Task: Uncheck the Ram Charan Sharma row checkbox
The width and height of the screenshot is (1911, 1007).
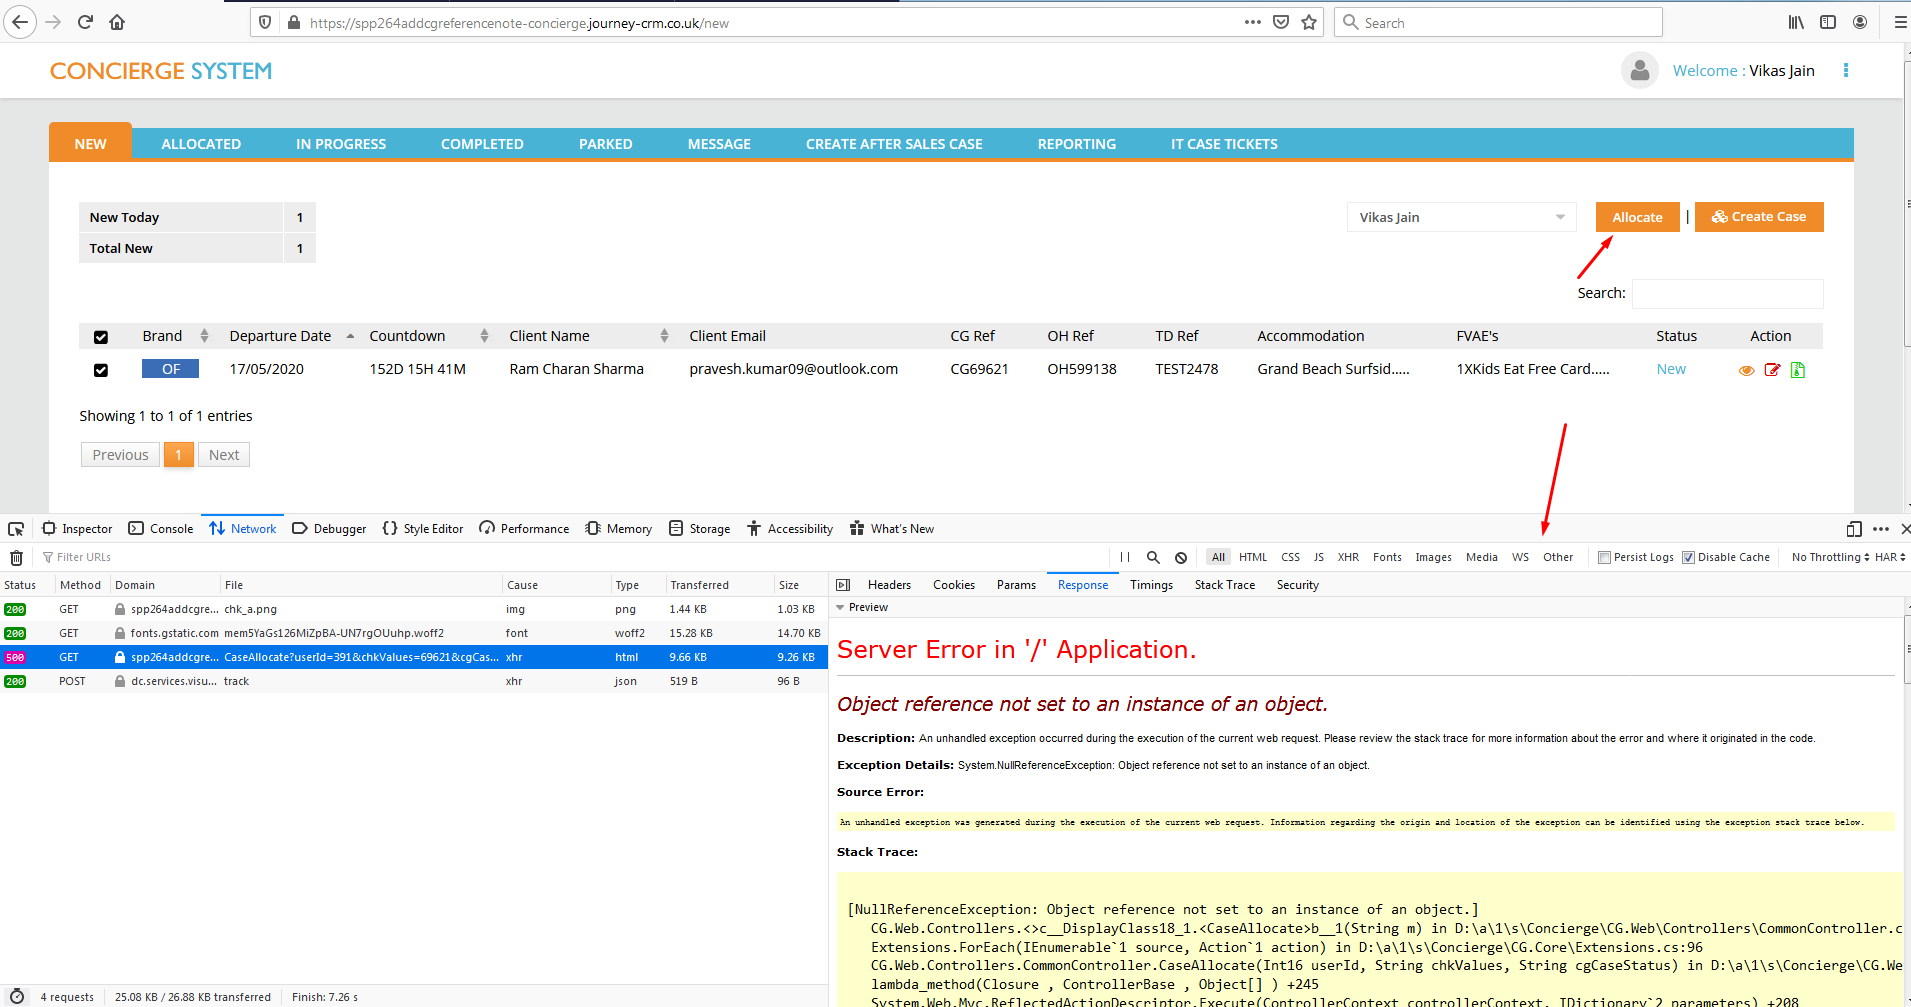Action: pyautogui.click(x=101, y=370)
